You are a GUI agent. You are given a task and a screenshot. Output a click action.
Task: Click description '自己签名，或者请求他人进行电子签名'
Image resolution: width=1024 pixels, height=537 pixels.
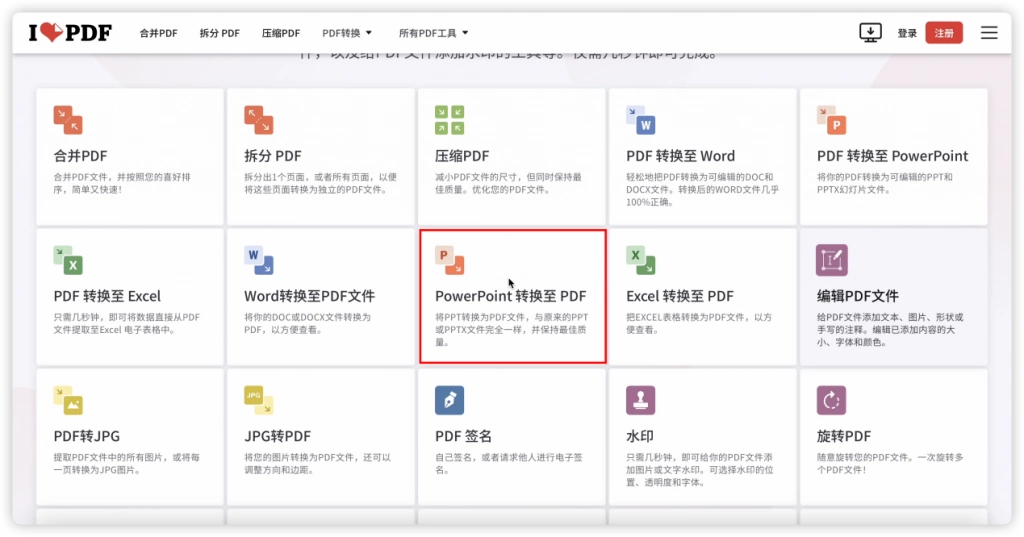(x=509, y=463)
